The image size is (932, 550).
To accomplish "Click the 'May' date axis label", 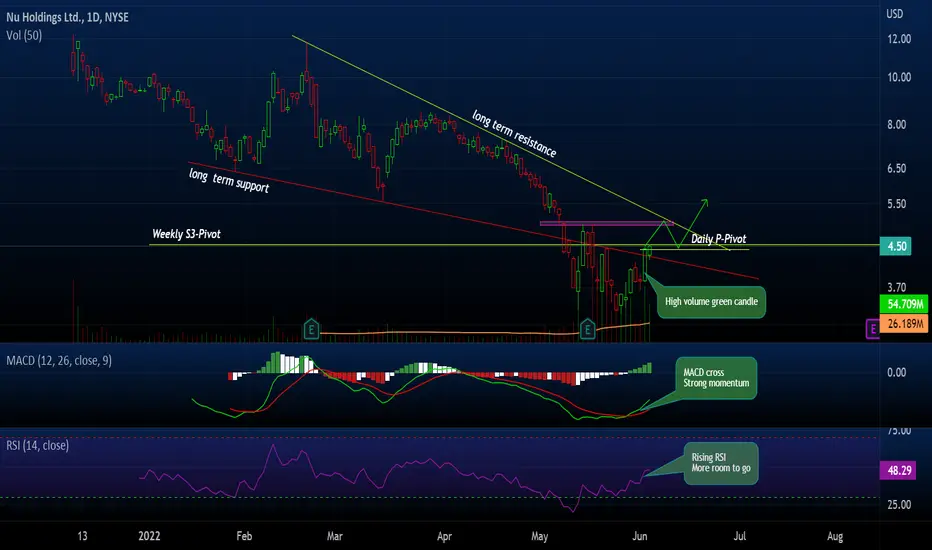I will 540,536.
